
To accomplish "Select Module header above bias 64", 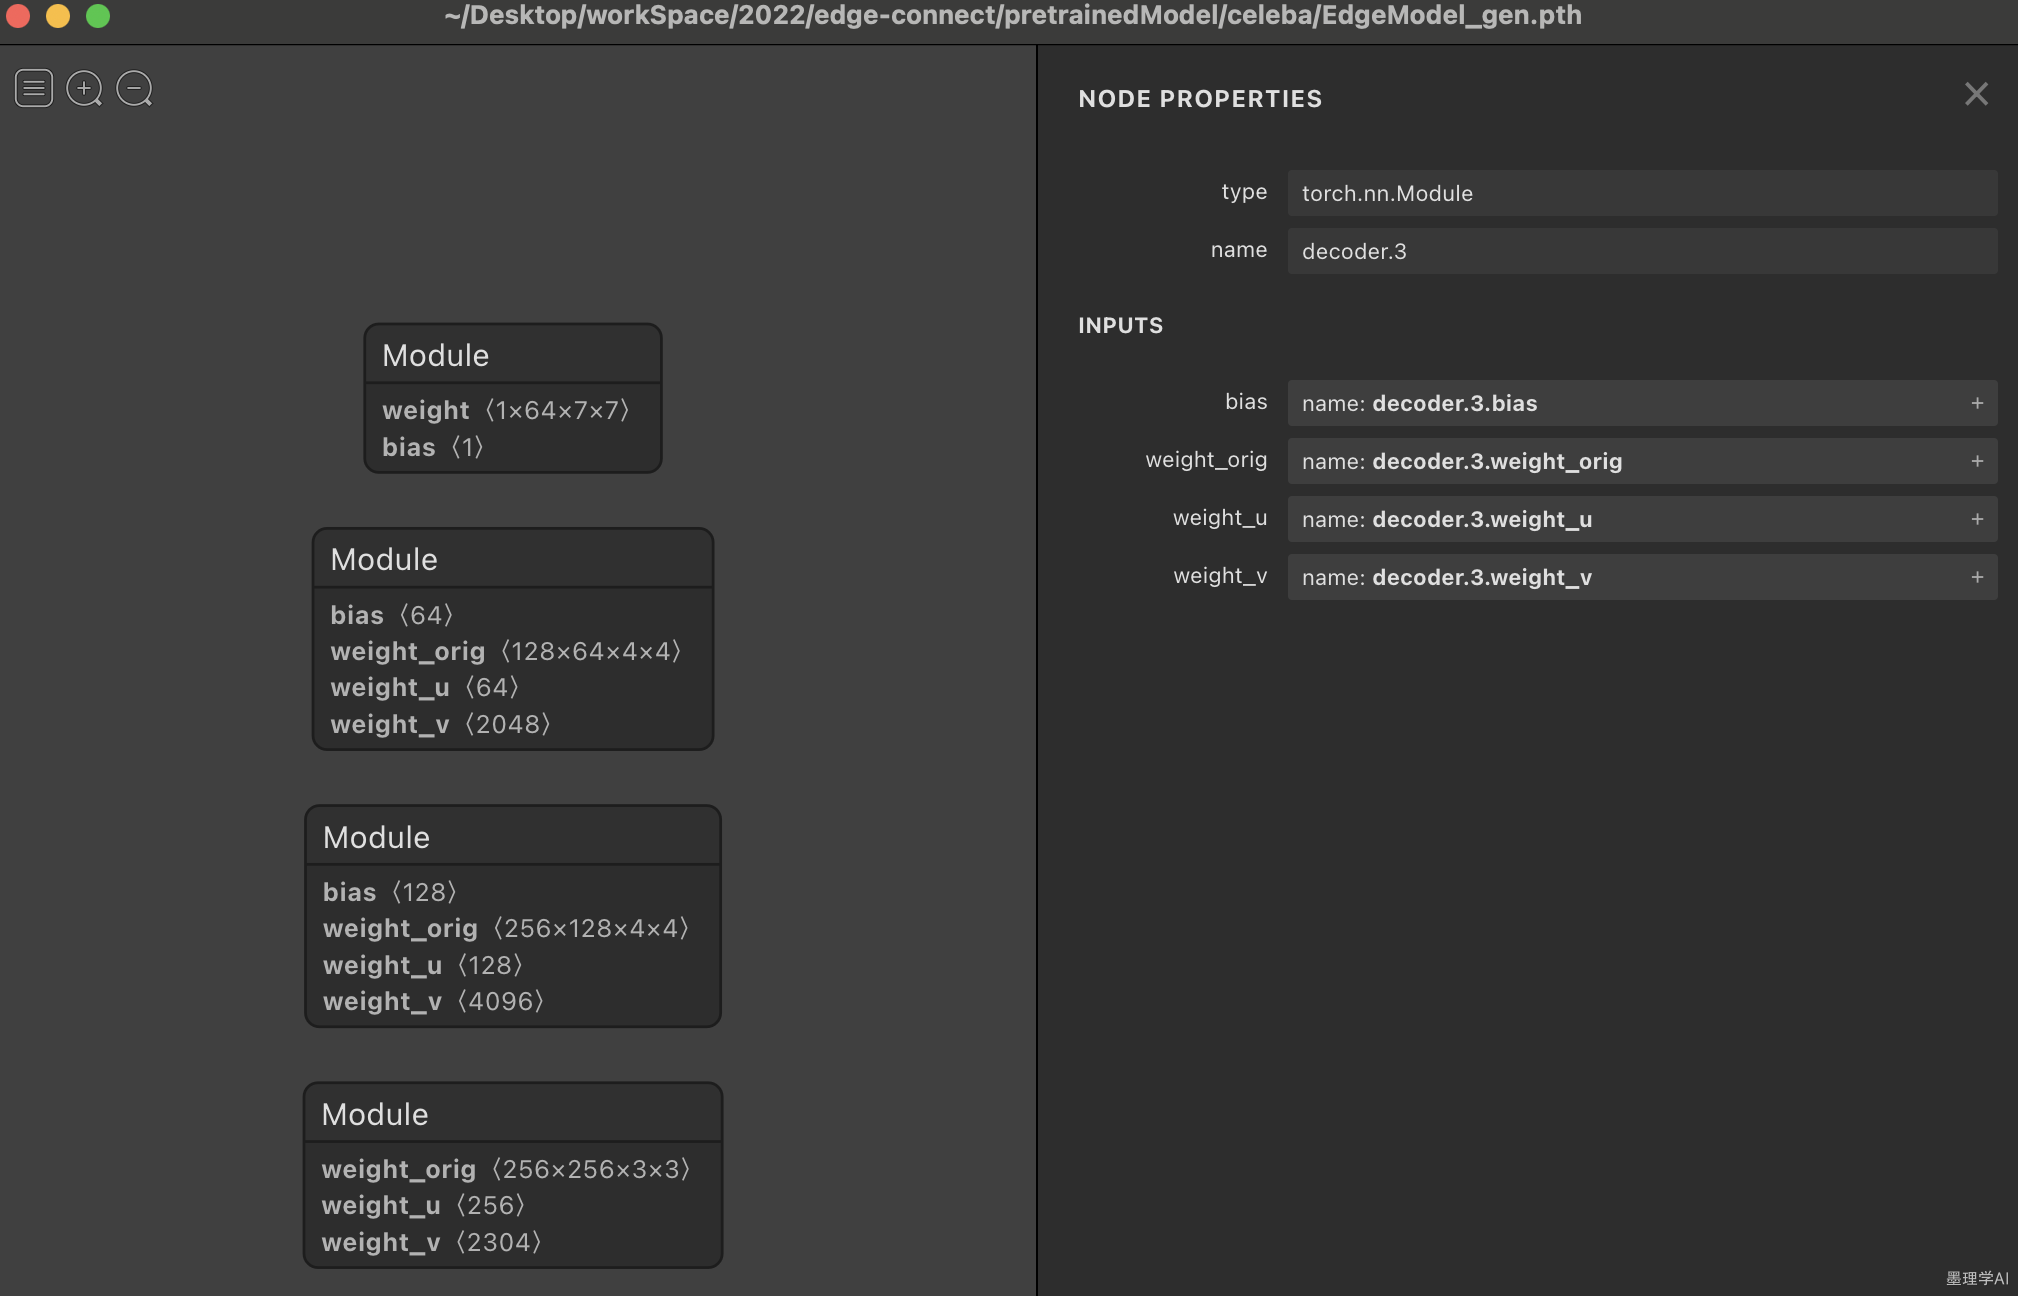I will point(512,560).
